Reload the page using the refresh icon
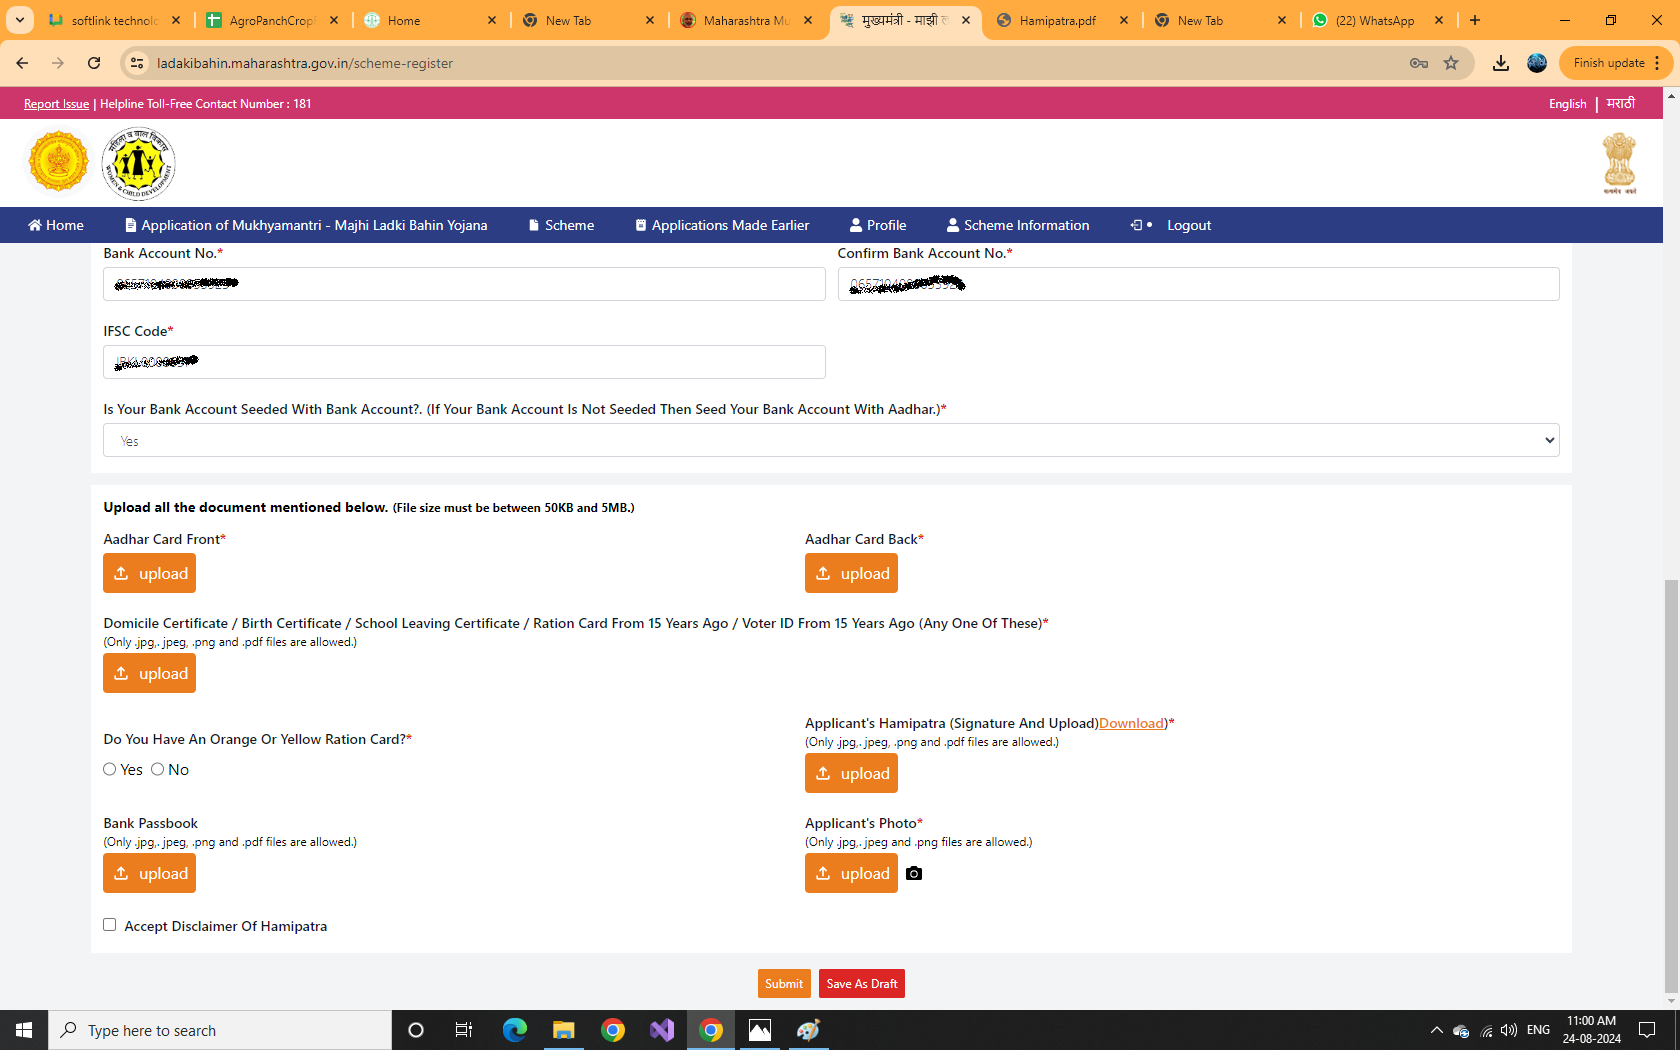The image size is (1680, 1050). [x=94, y=63]
